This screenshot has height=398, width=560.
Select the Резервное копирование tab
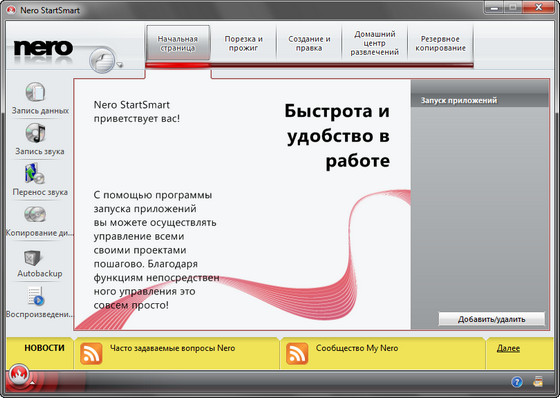(x=440, y=44)
